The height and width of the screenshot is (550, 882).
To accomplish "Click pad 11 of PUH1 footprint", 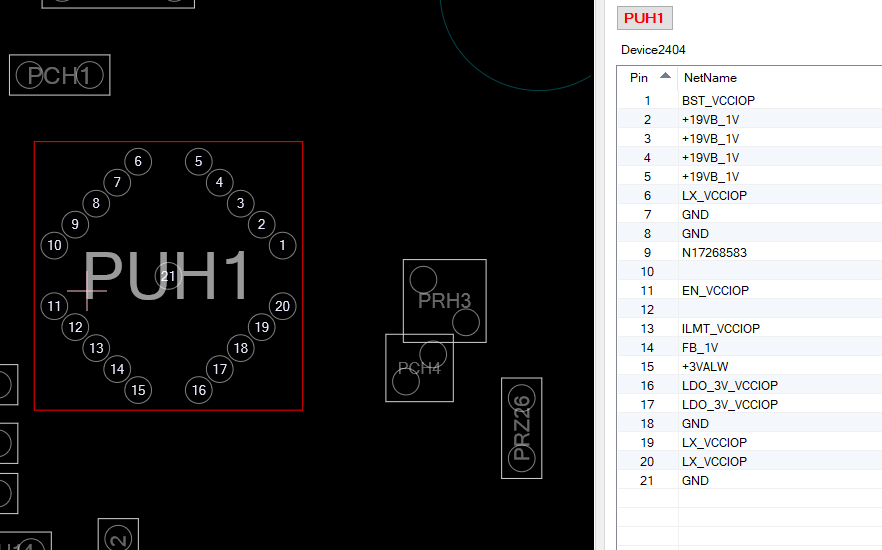I will point(54,306).
